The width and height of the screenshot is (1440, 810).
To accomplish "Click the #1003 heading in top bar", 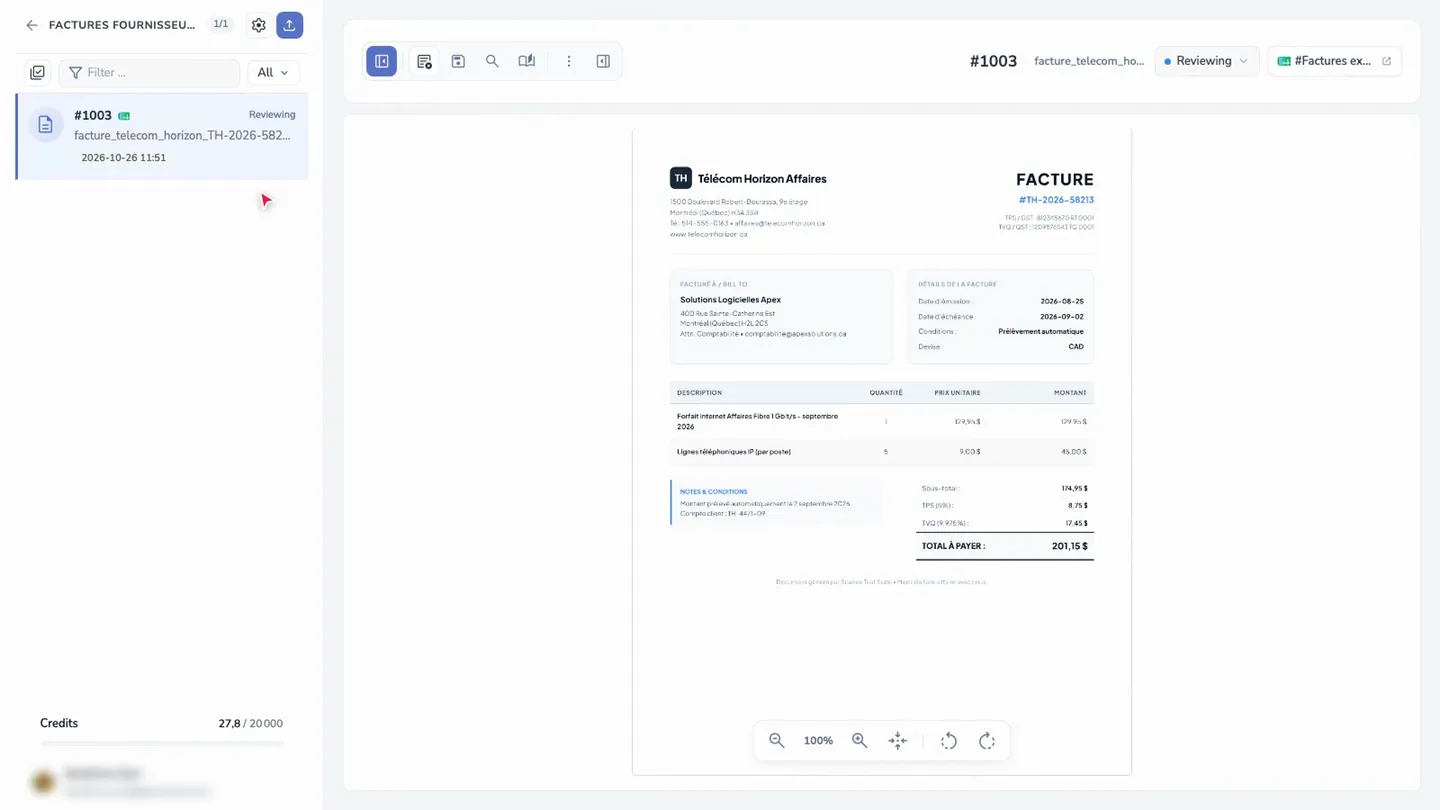I will (993, 61).
